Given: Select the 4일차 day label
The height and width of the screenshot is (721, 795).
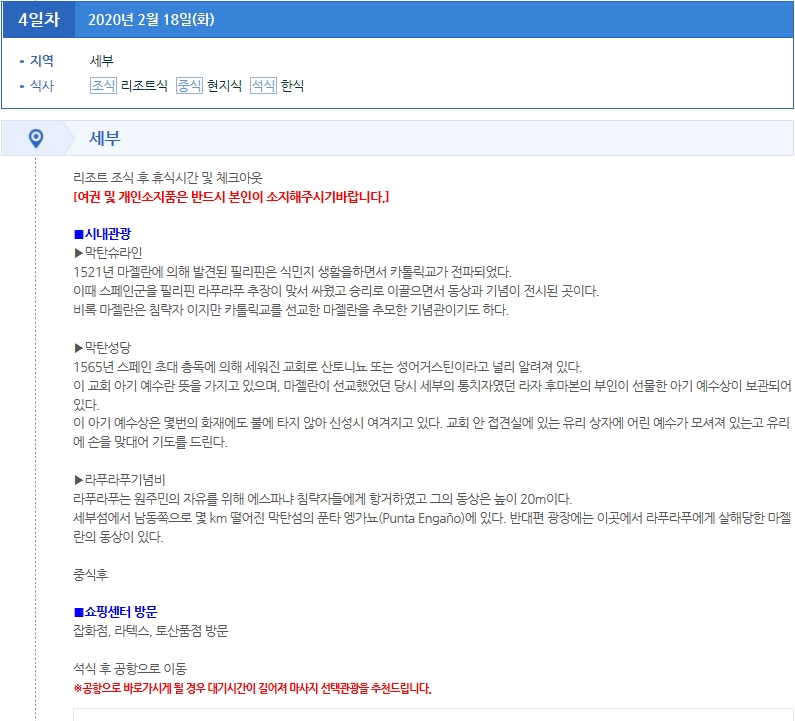Looking at the screenshot, I should click(37, 20).
